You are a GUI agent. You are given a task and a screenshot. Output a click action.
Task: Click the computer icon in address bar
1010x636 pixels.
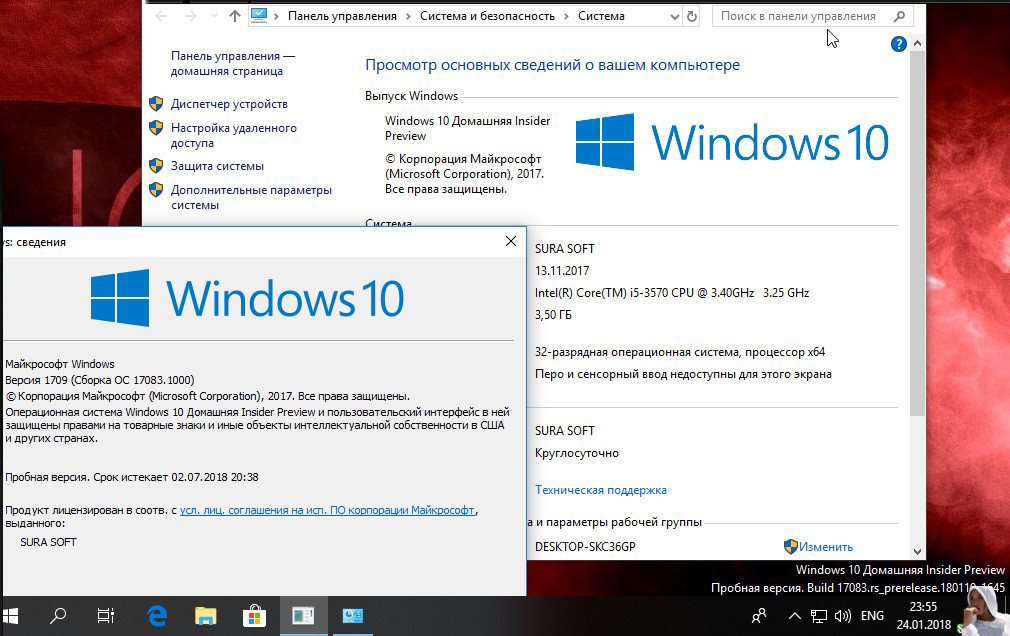point(259,15)
